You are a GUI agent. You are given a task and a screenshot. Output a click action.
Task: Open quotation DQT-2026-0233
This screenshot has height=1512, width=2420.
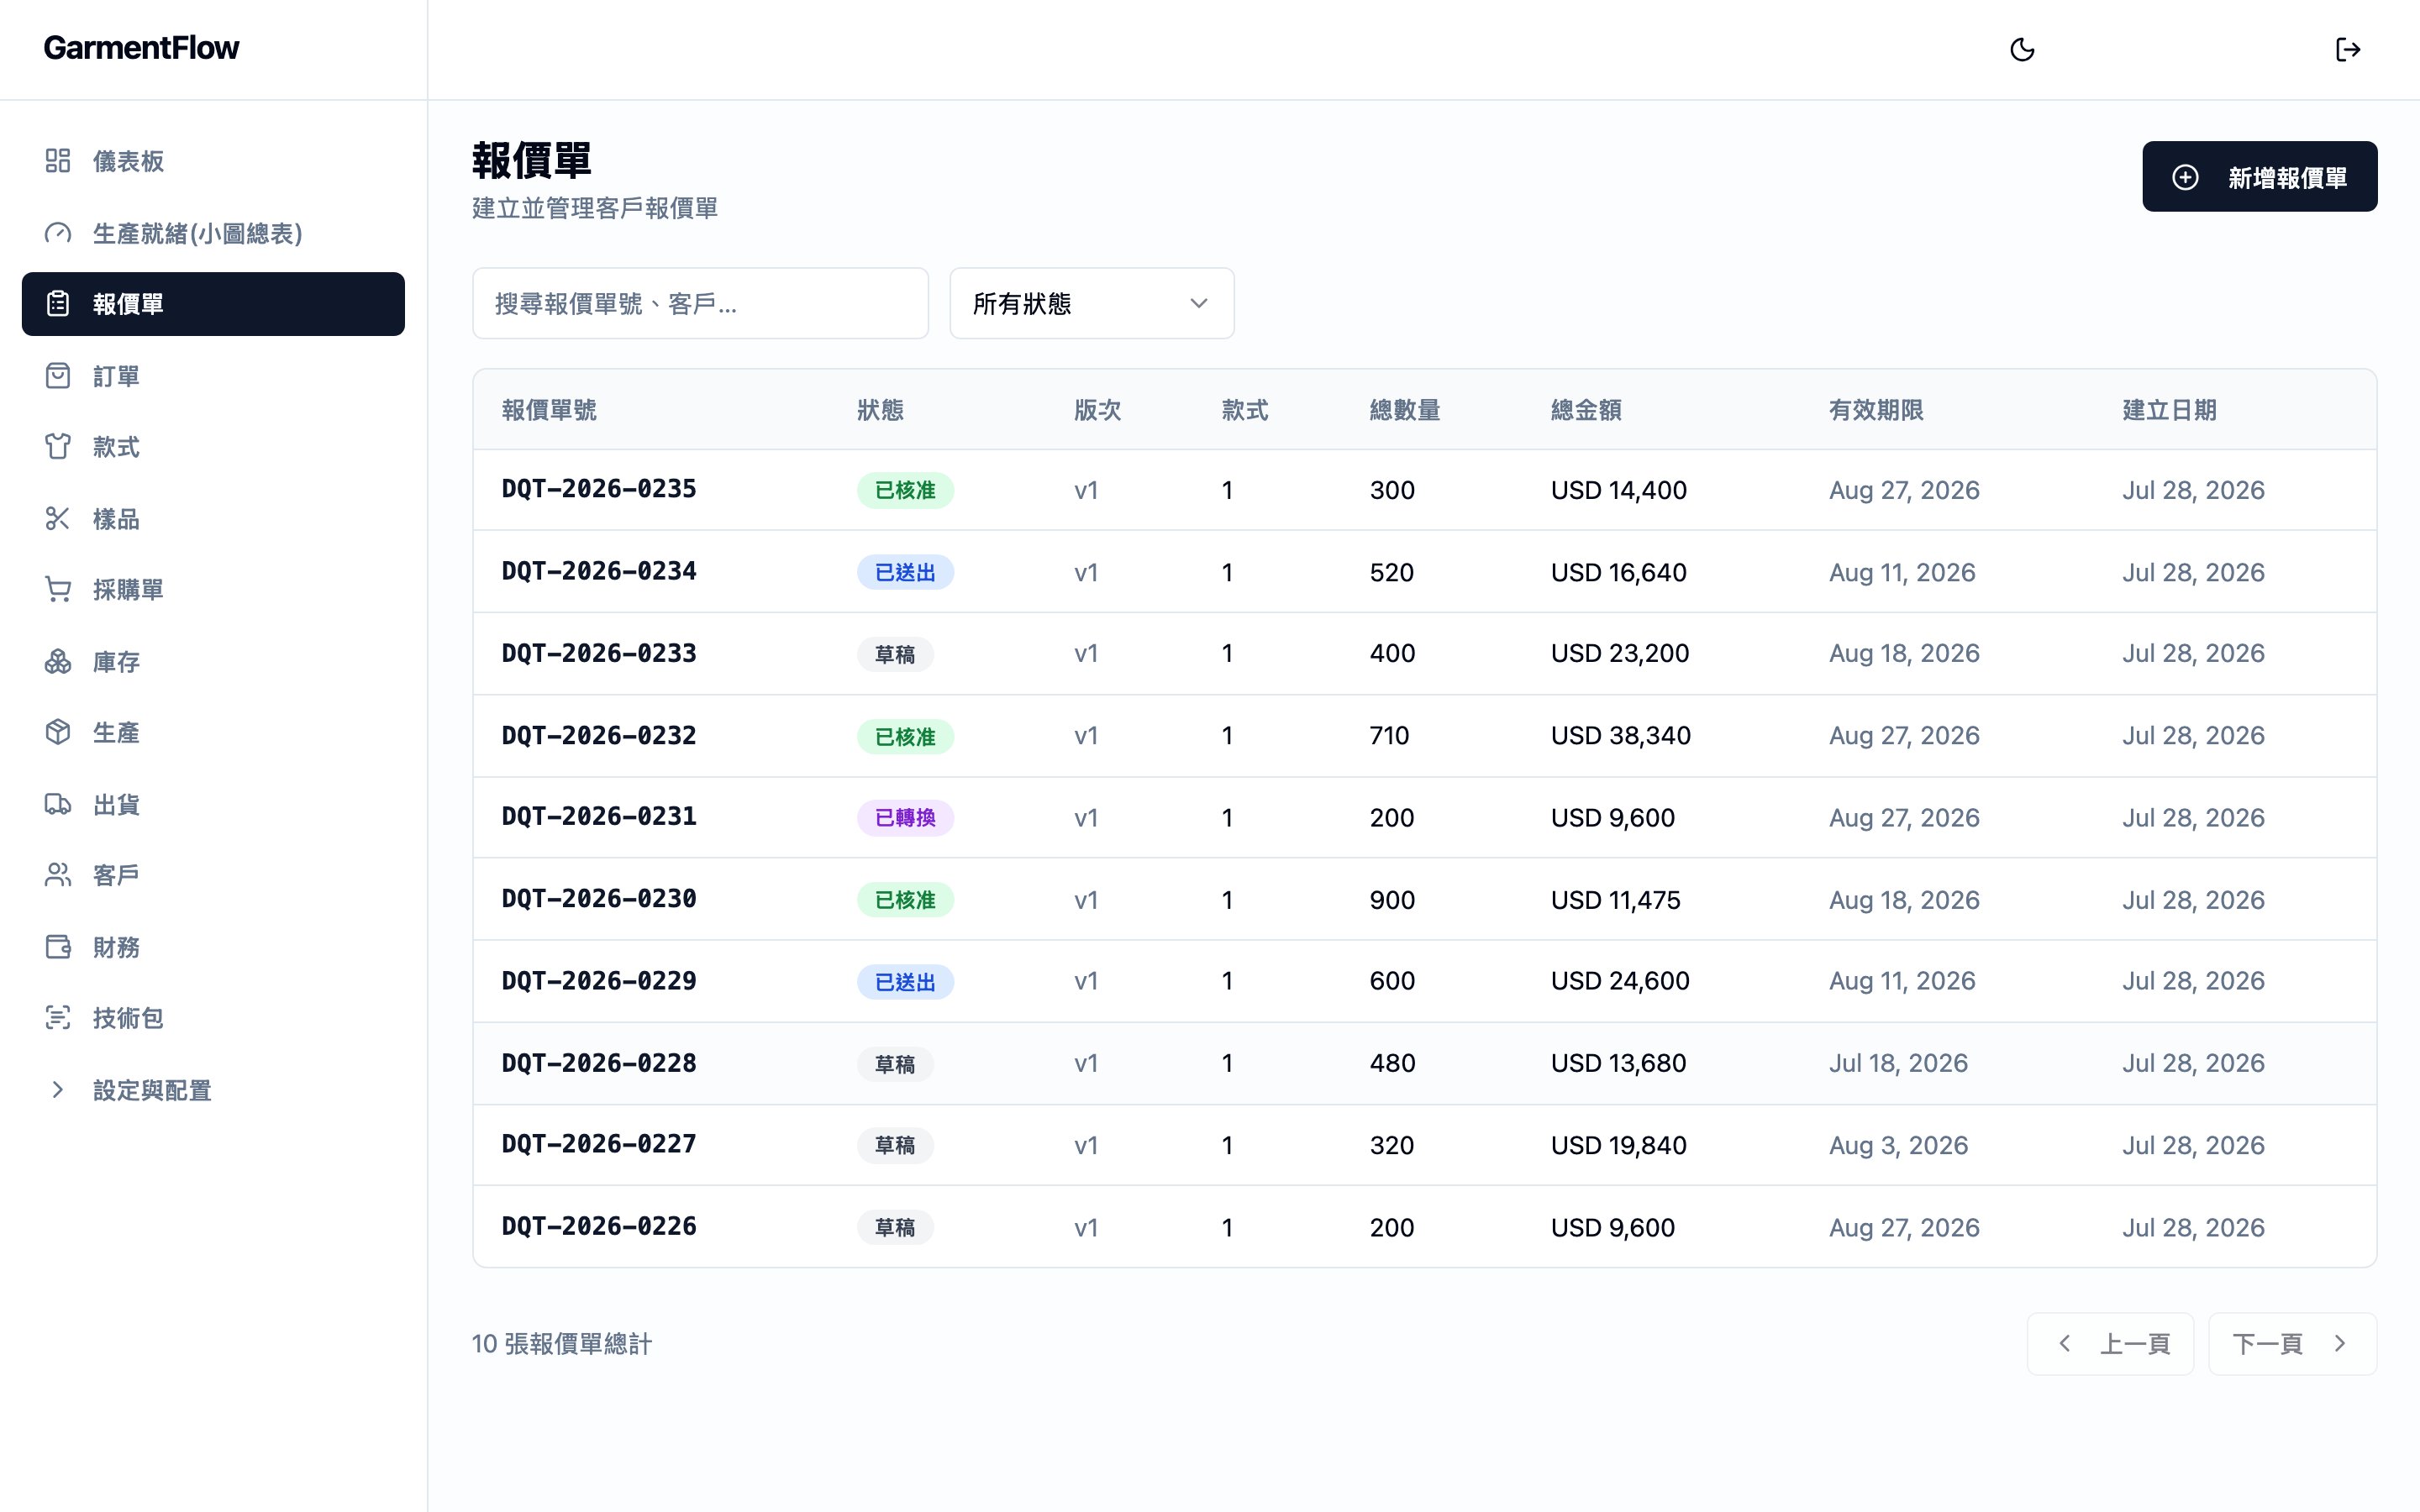point(599,653)
